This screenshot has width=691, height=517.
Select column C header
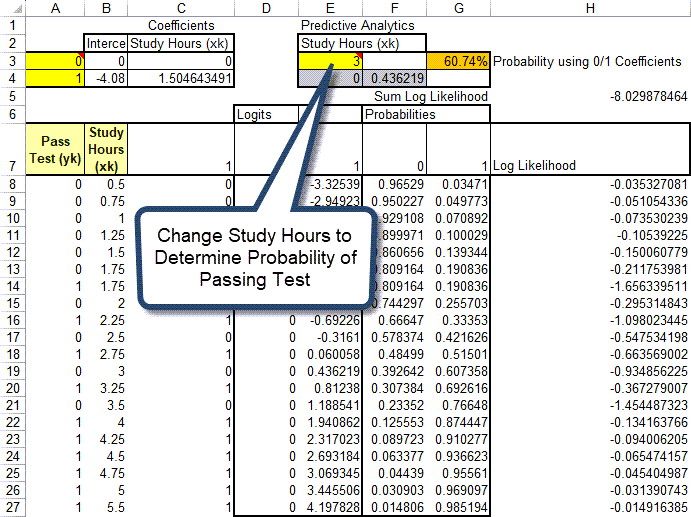click(x=181, y=8)
